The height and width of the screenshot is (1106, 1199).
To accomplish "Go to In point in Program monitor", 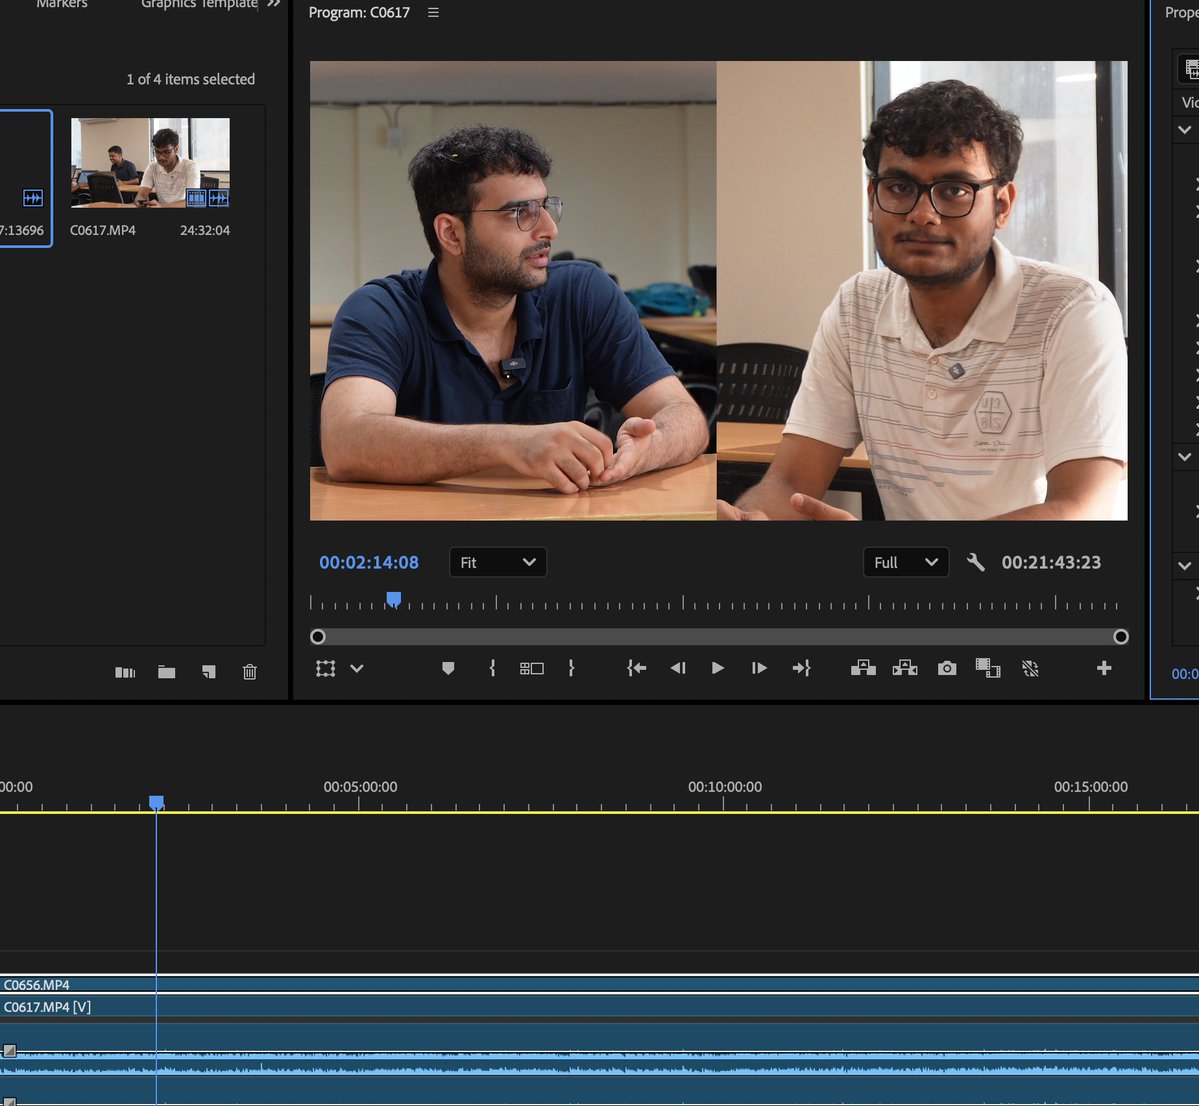I will tap(636, 668).
